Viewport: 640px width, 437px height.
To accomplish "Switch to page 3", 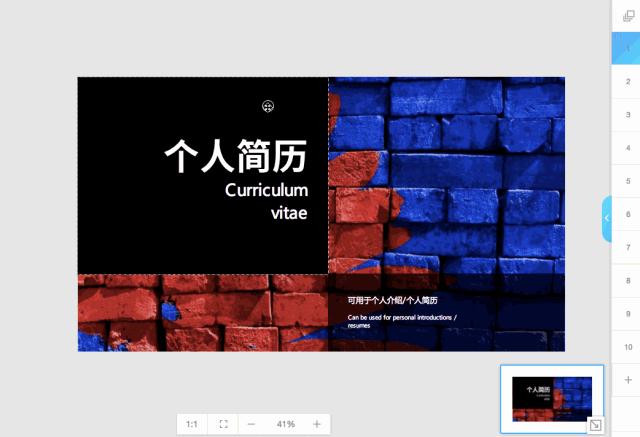I will tap(626, 115).
